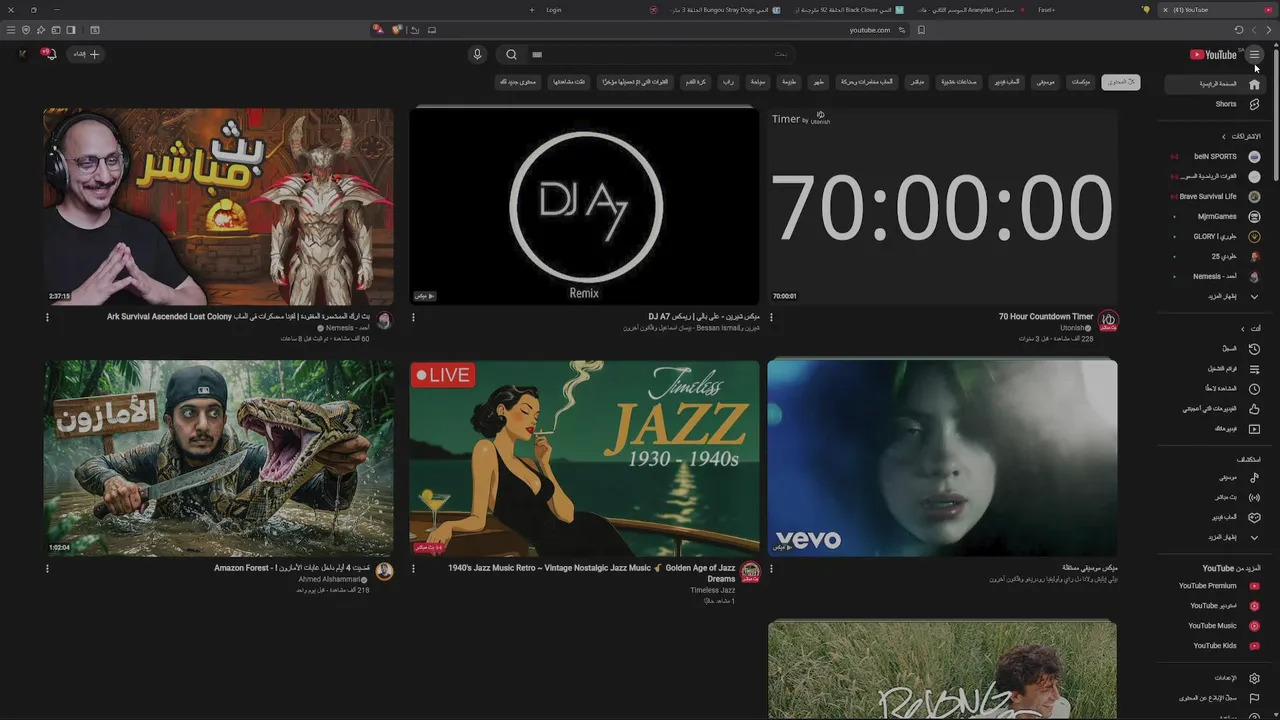1280x720 pixels.
Task: Open Ark Survival Ascended video thumbnail
Action: [x=218, y=206]
